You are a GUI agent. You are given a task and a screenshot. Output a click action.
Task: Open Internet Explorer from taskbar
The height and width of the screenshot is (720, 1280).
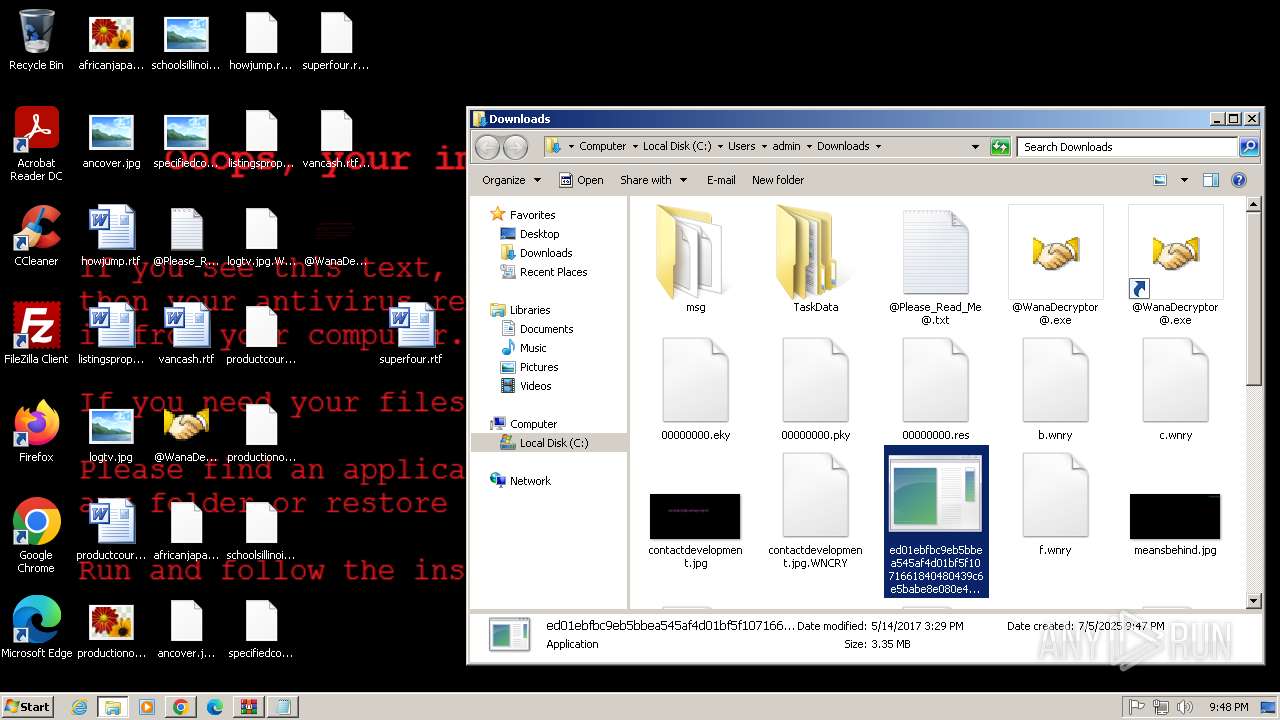pos(80,707)
